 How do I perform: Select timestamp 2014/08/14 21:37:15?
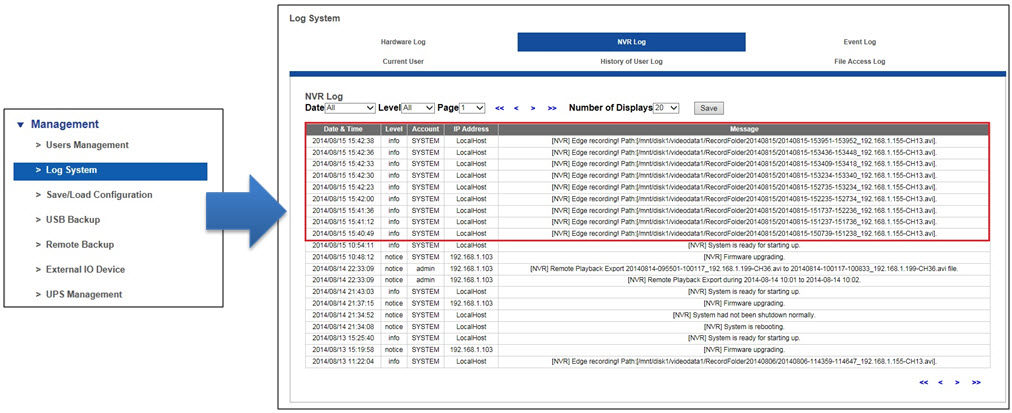tap(343, 303)
